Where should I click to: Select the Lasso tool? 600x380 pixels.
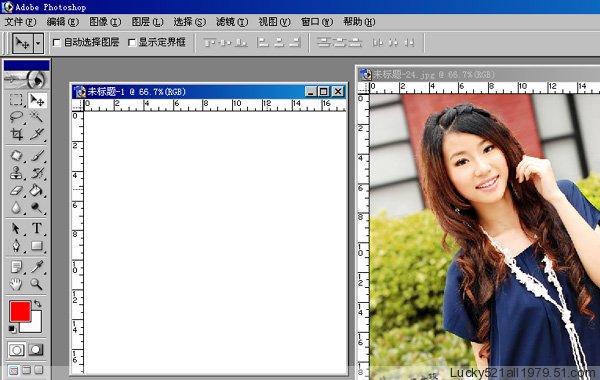click(16, 117)
